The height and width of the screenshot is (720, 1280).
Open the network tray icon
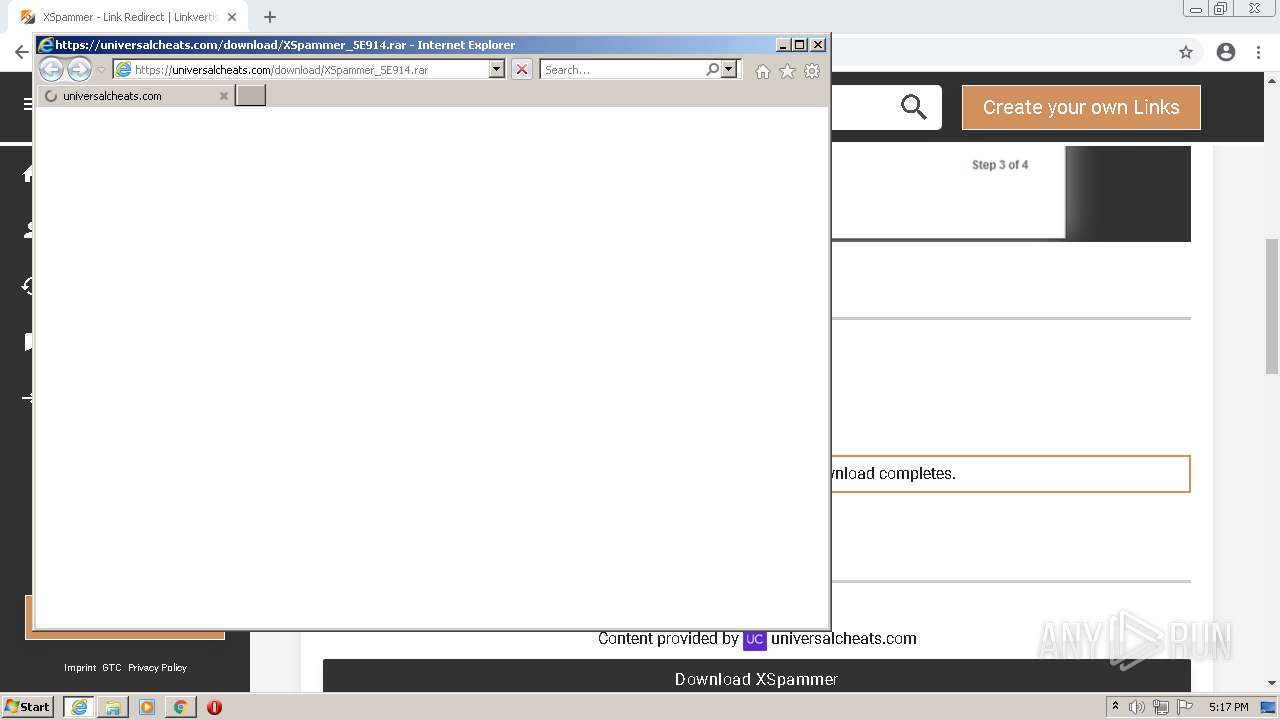click(1161, 707)
